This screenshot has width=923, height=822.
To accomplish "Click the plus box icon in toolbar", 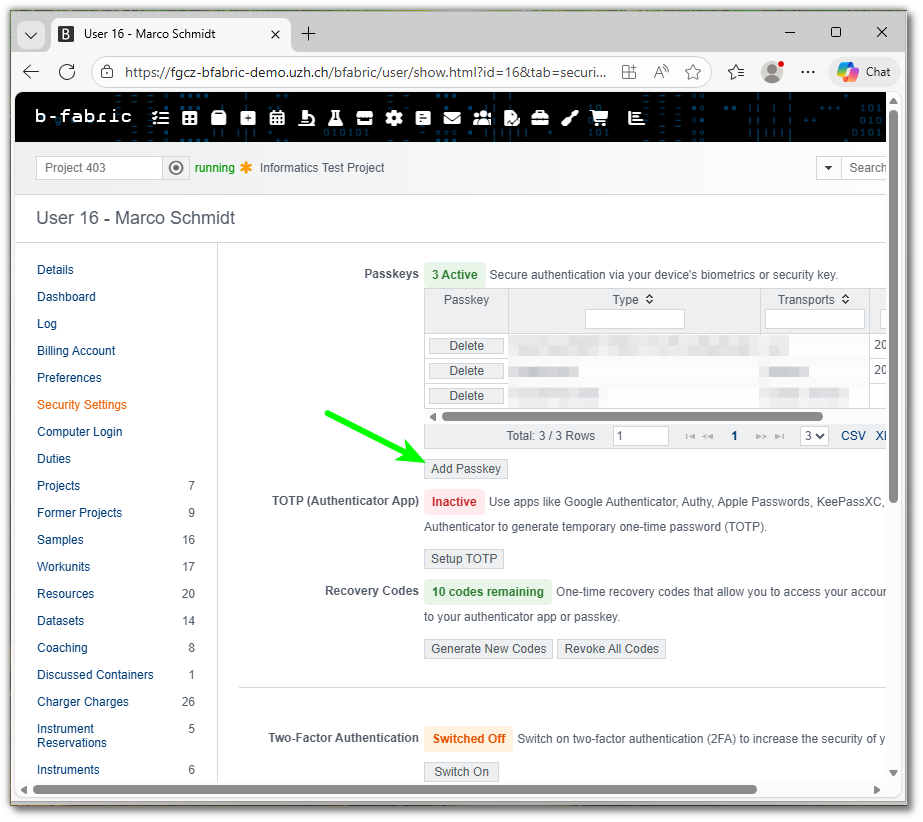I will [x=248, y=118].
